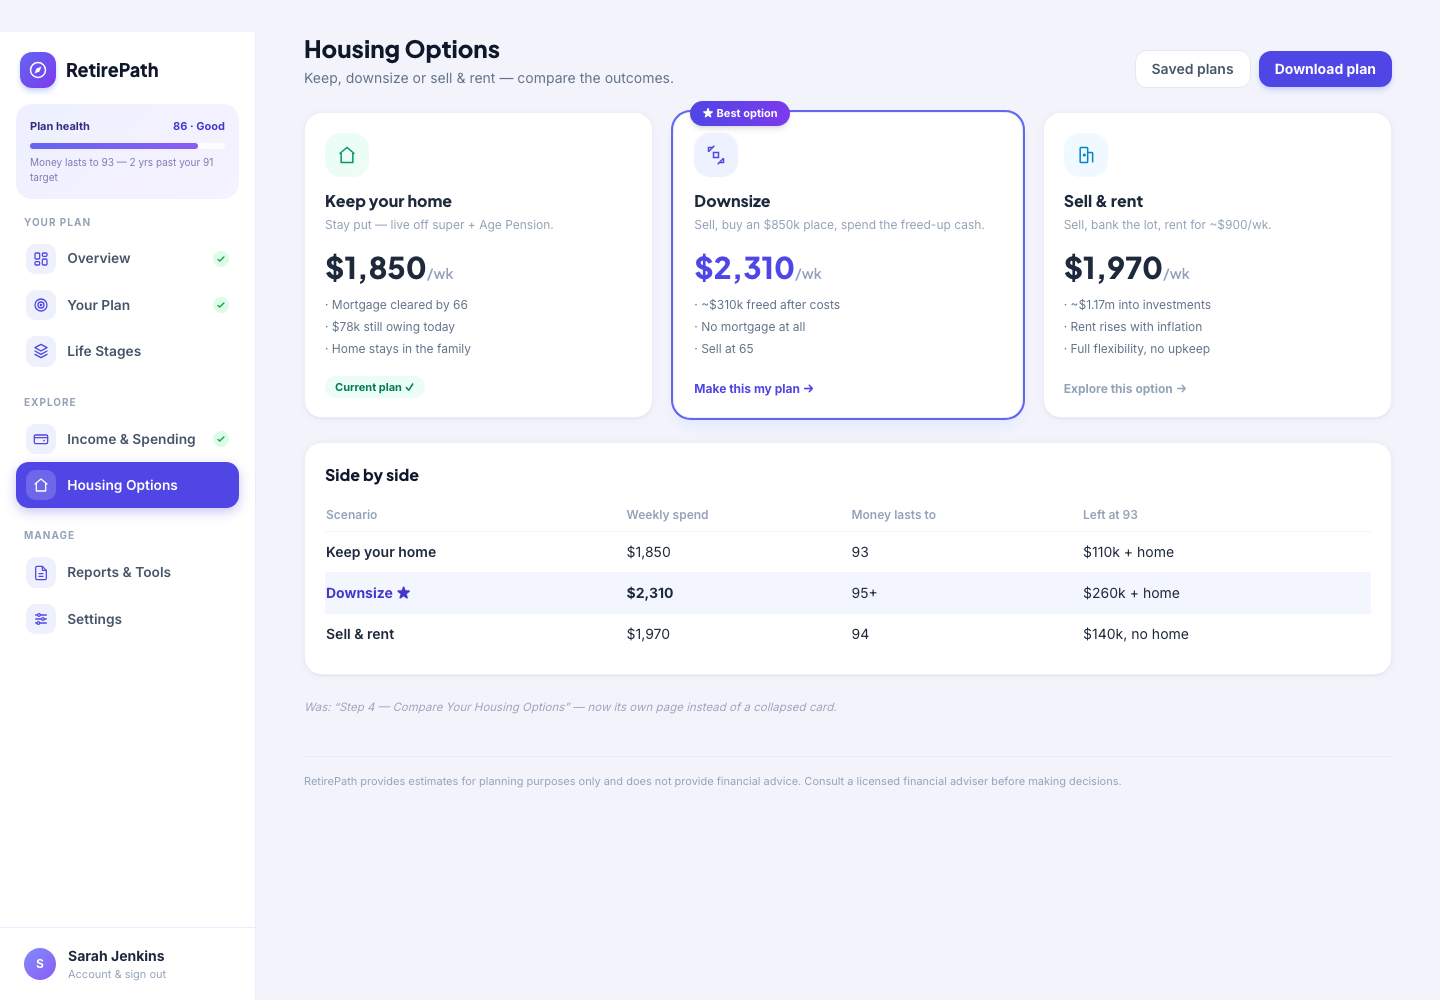
Task: Click Sarah Jenkins avatar circle
Action: click(x=40, y=964)
